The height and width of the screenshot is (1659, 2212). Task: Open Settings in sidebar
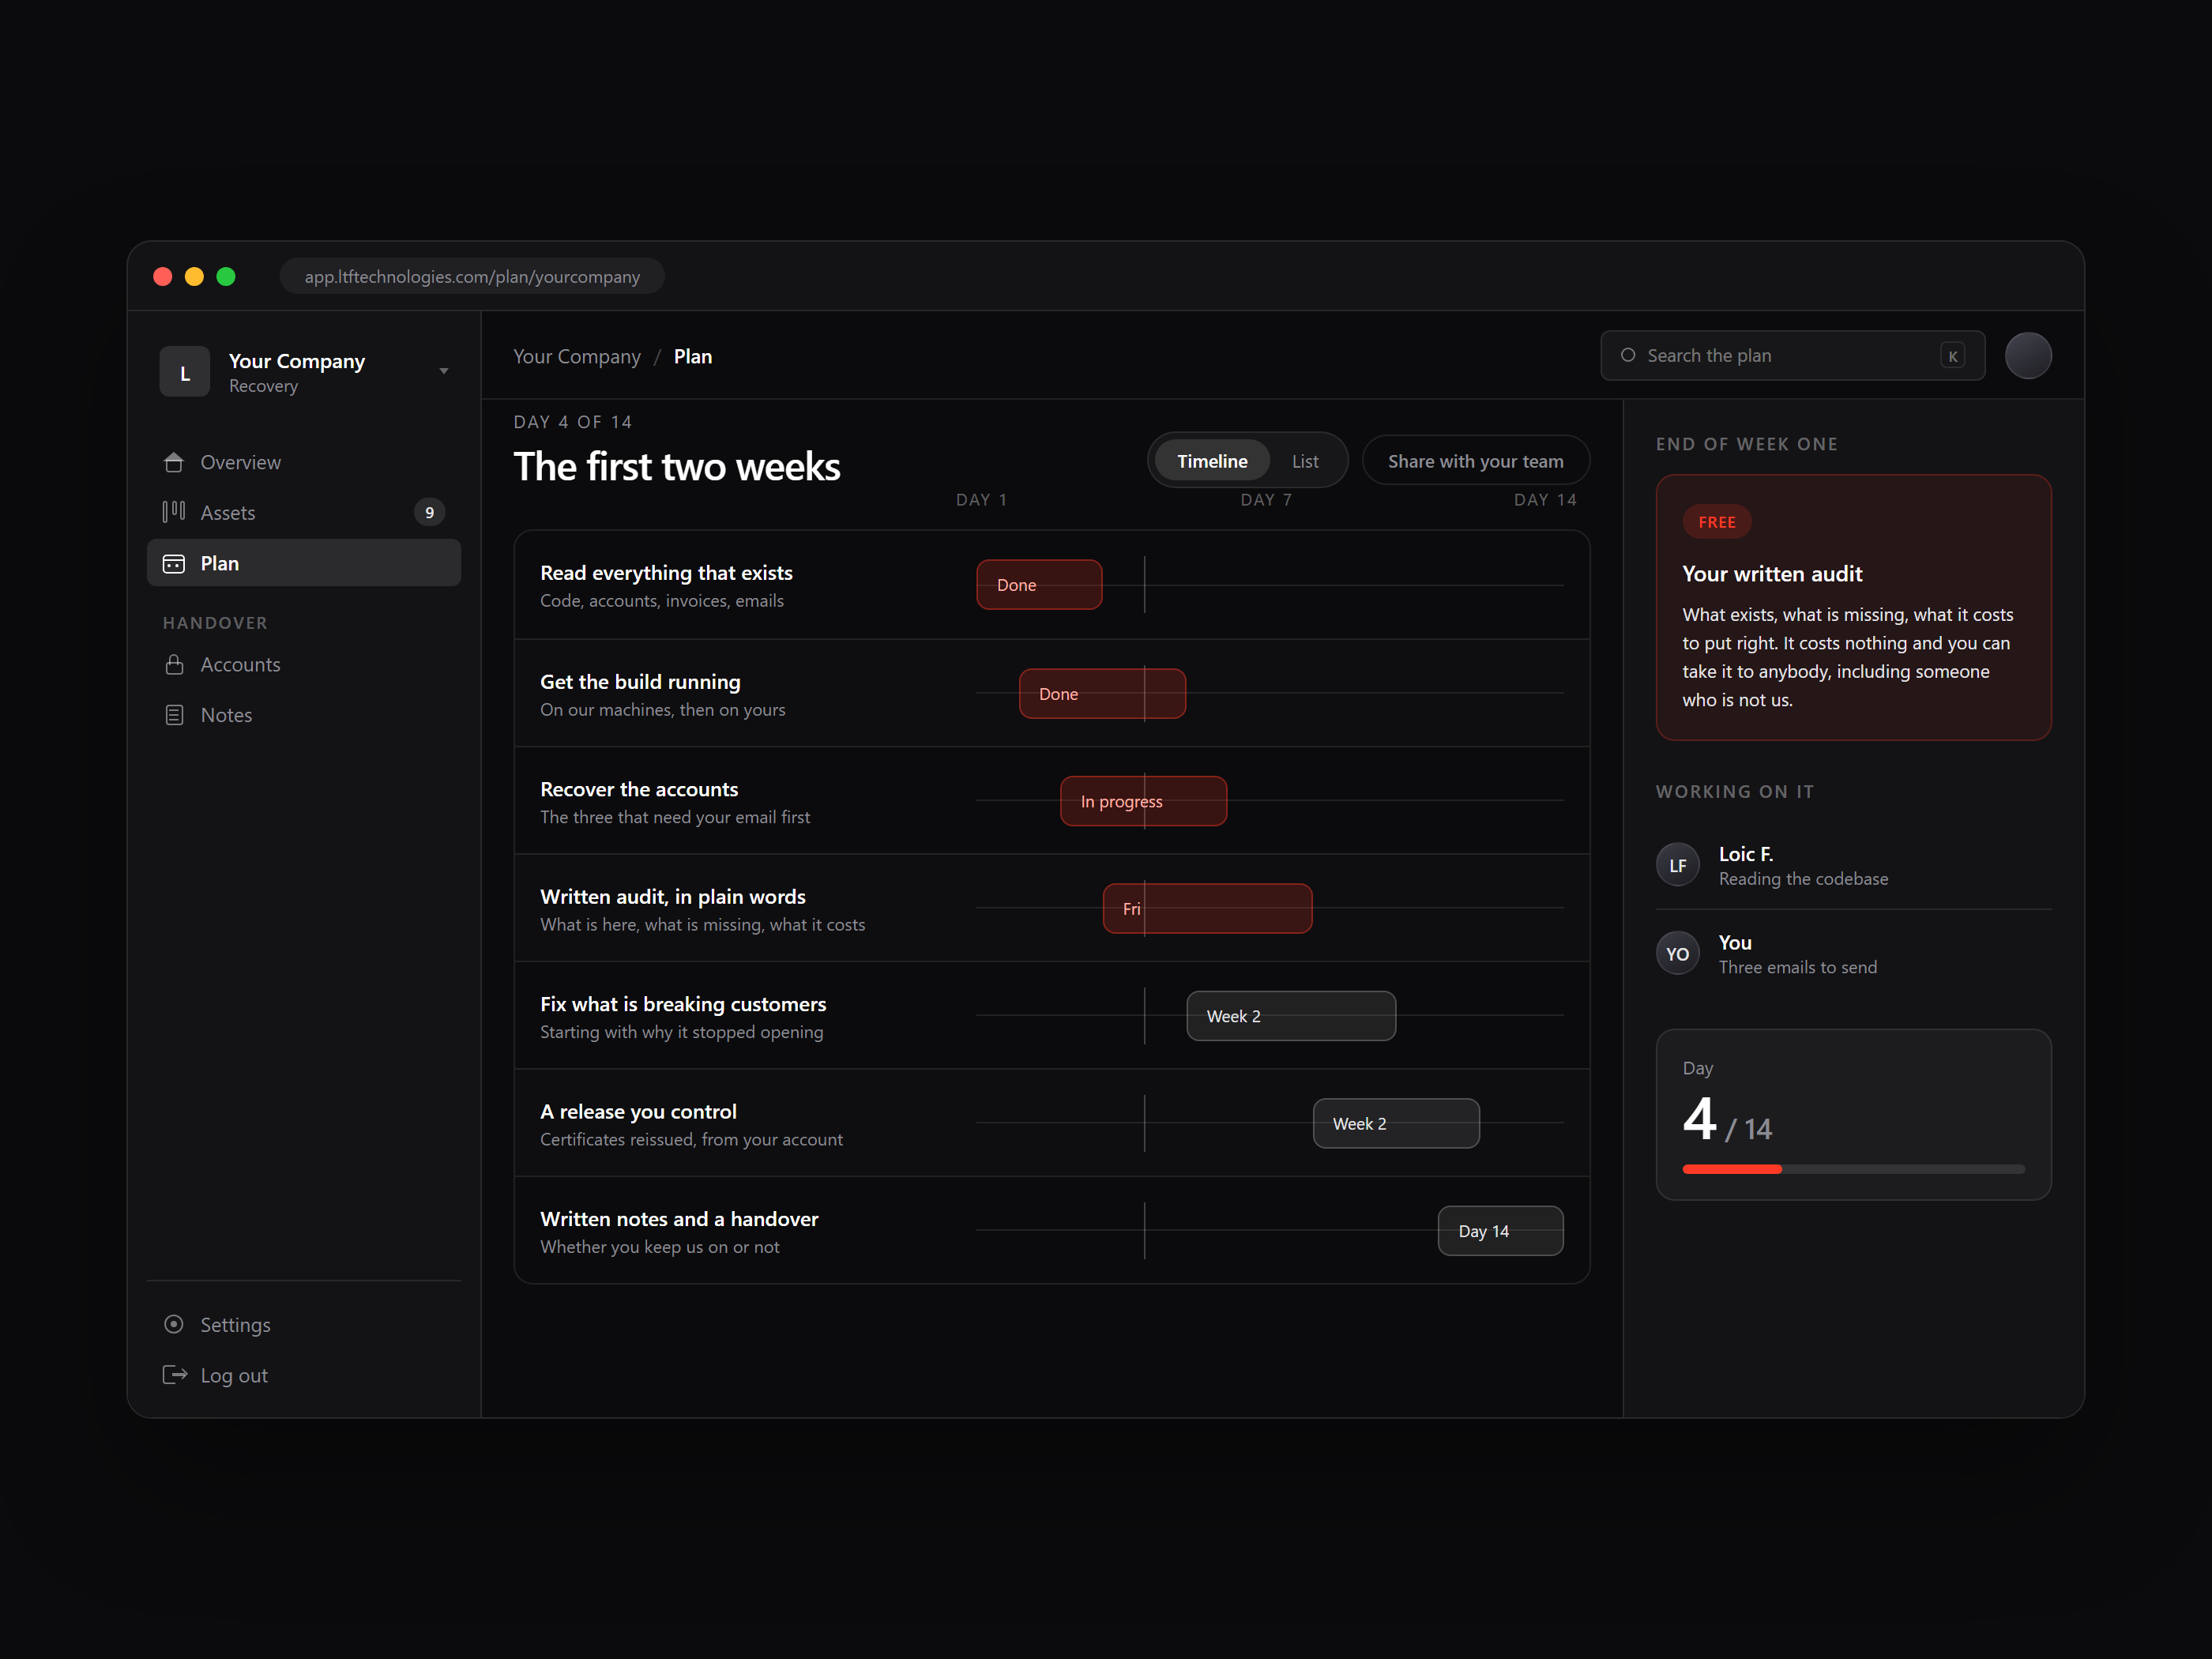[x=304, y=1324]
